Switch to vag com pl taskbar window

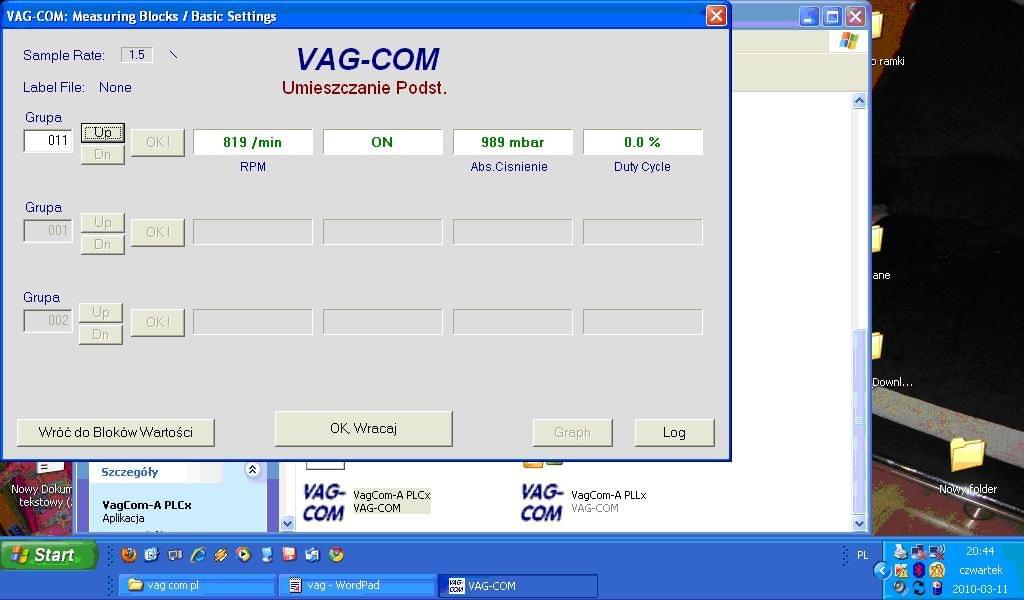coord(198,585)
